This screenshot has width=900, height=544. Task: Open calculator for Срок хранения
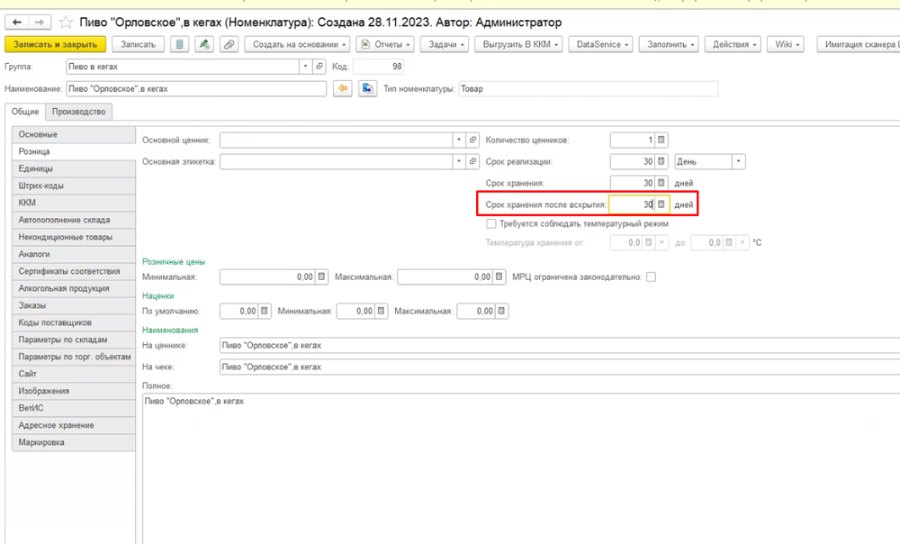coord(661,182)
